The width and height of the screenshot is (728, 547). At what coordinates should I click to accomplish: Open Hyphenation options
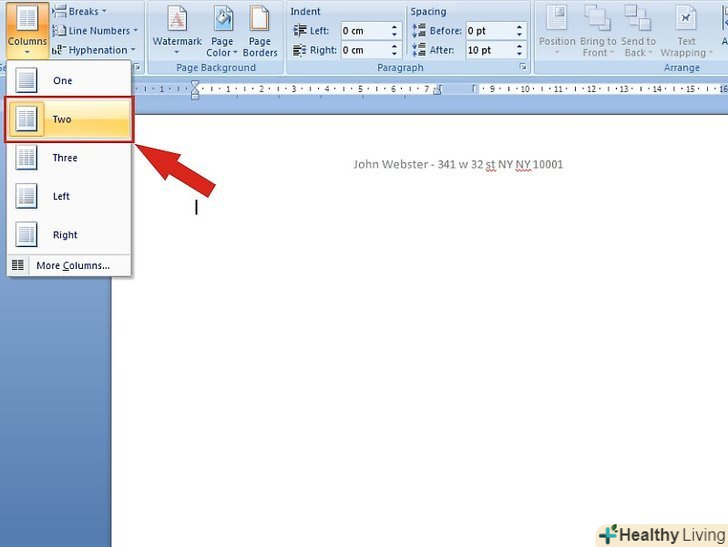click(94, 50)
